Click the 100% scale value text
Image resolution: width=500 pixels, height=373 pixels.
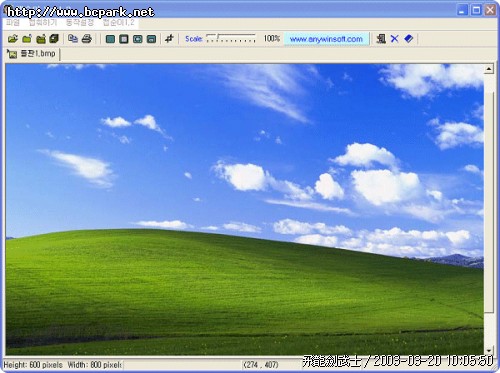point(272,39)
